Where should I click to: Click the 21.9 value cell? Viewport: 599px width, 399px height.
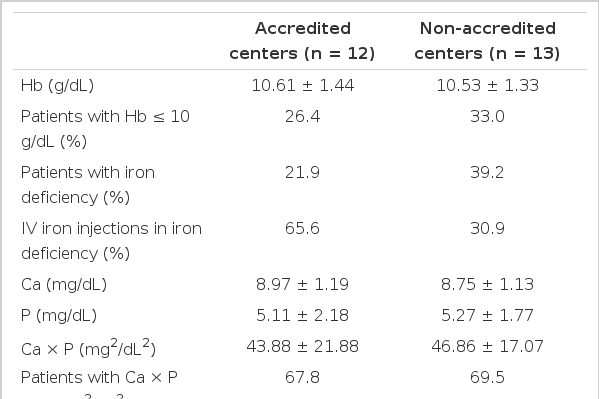(302, 172)
